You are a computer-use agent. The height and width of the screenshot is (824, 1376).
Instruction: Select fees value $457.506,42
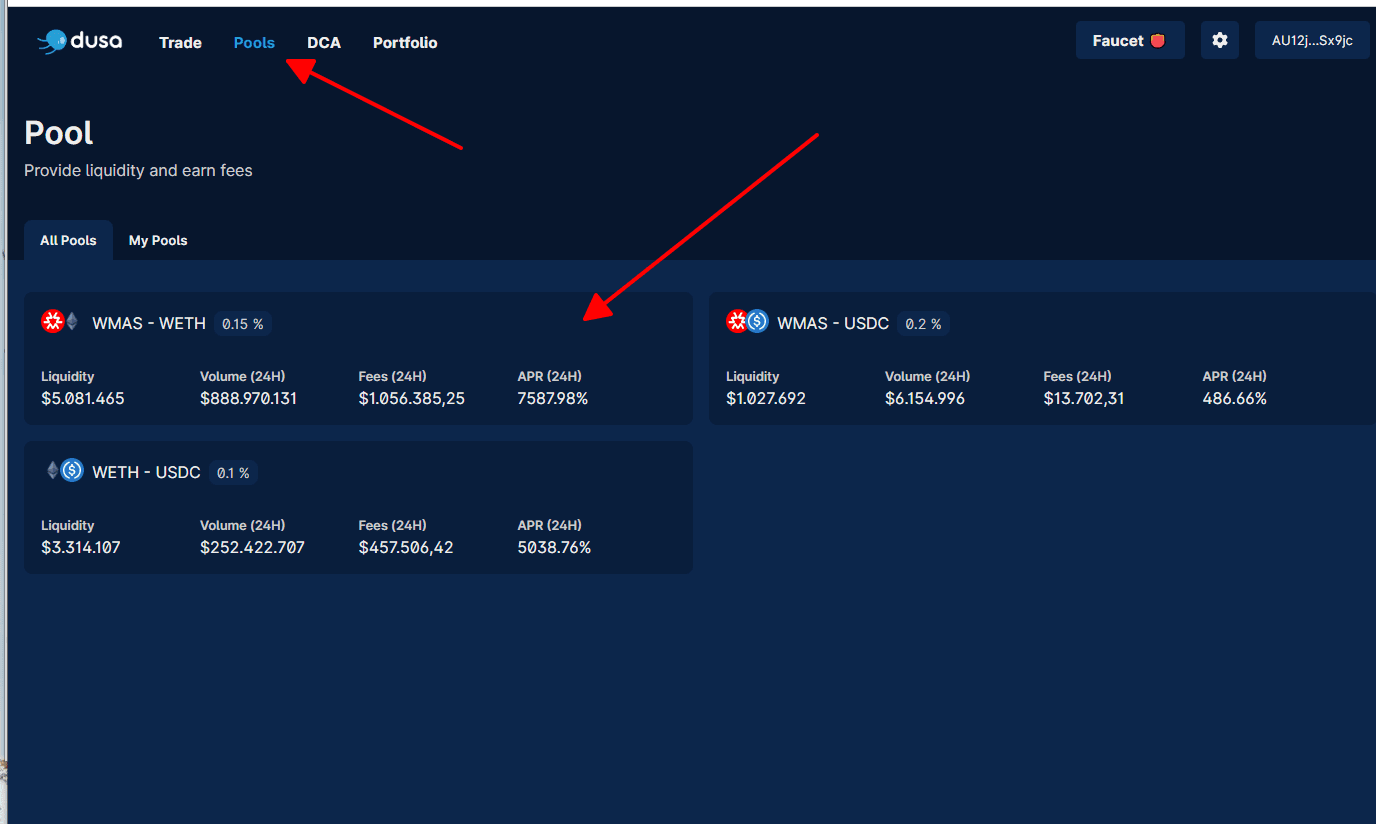(x=406, y=547)
